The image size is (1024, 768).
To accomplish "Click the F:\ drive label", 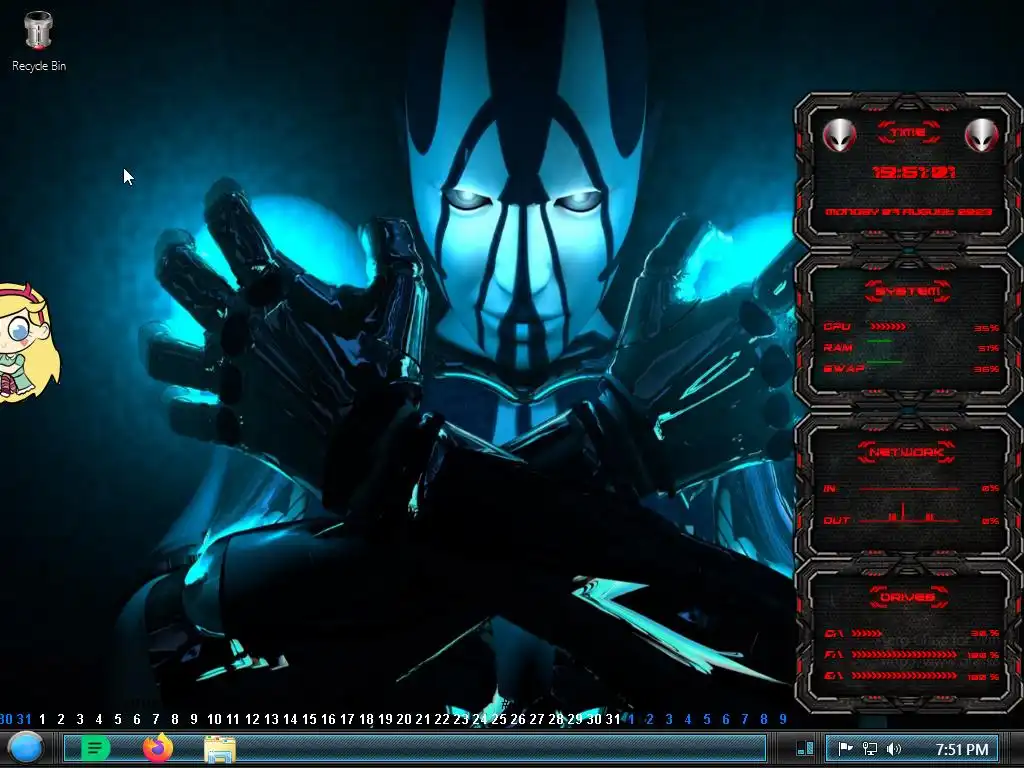I will (x=834, y=654).
